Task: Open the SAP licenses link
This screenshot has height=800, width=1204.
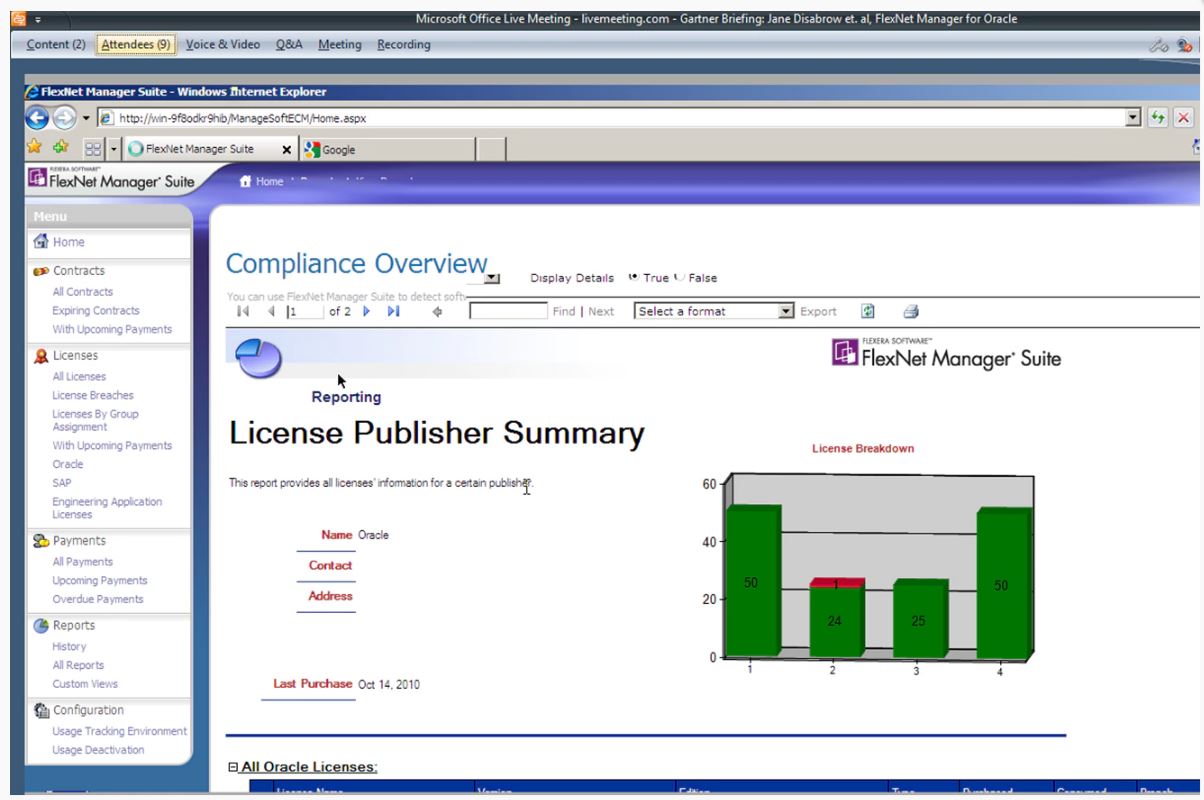Action: tap(62, 483)
